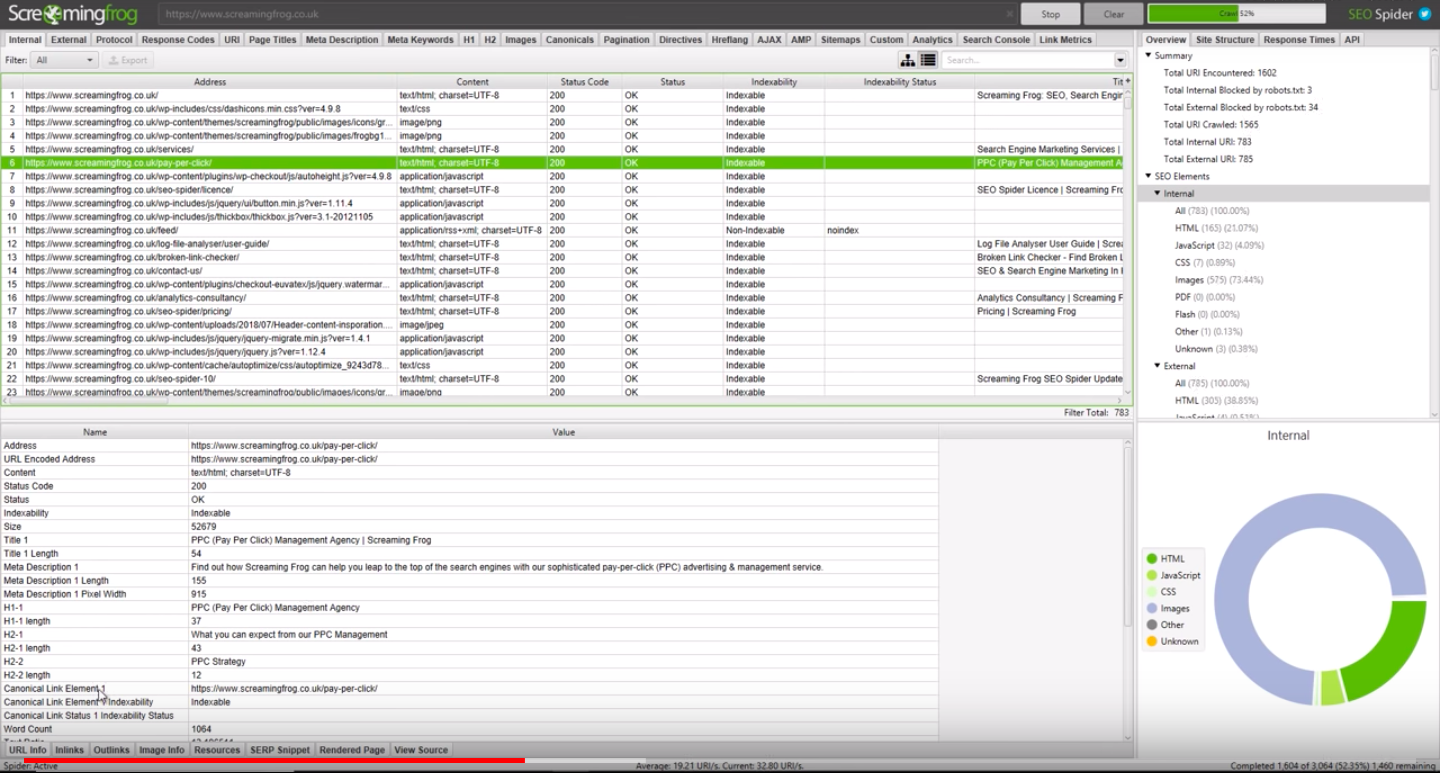
Task: Open the Rendered Page tab
Action: coord(352,750)
